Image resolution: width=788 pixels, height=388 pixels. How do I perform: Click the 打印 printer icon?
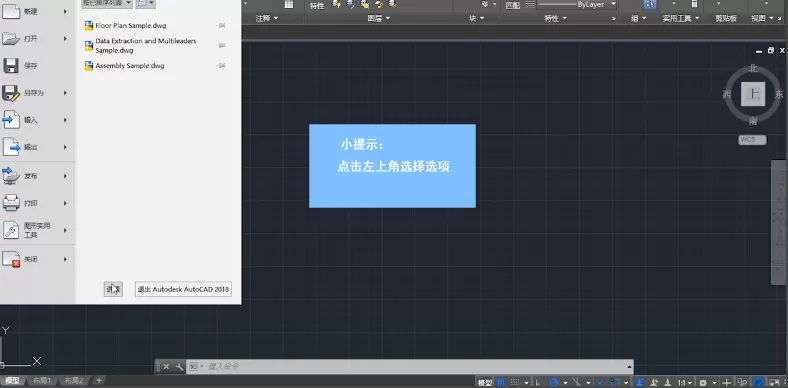[x=11, y=203]
